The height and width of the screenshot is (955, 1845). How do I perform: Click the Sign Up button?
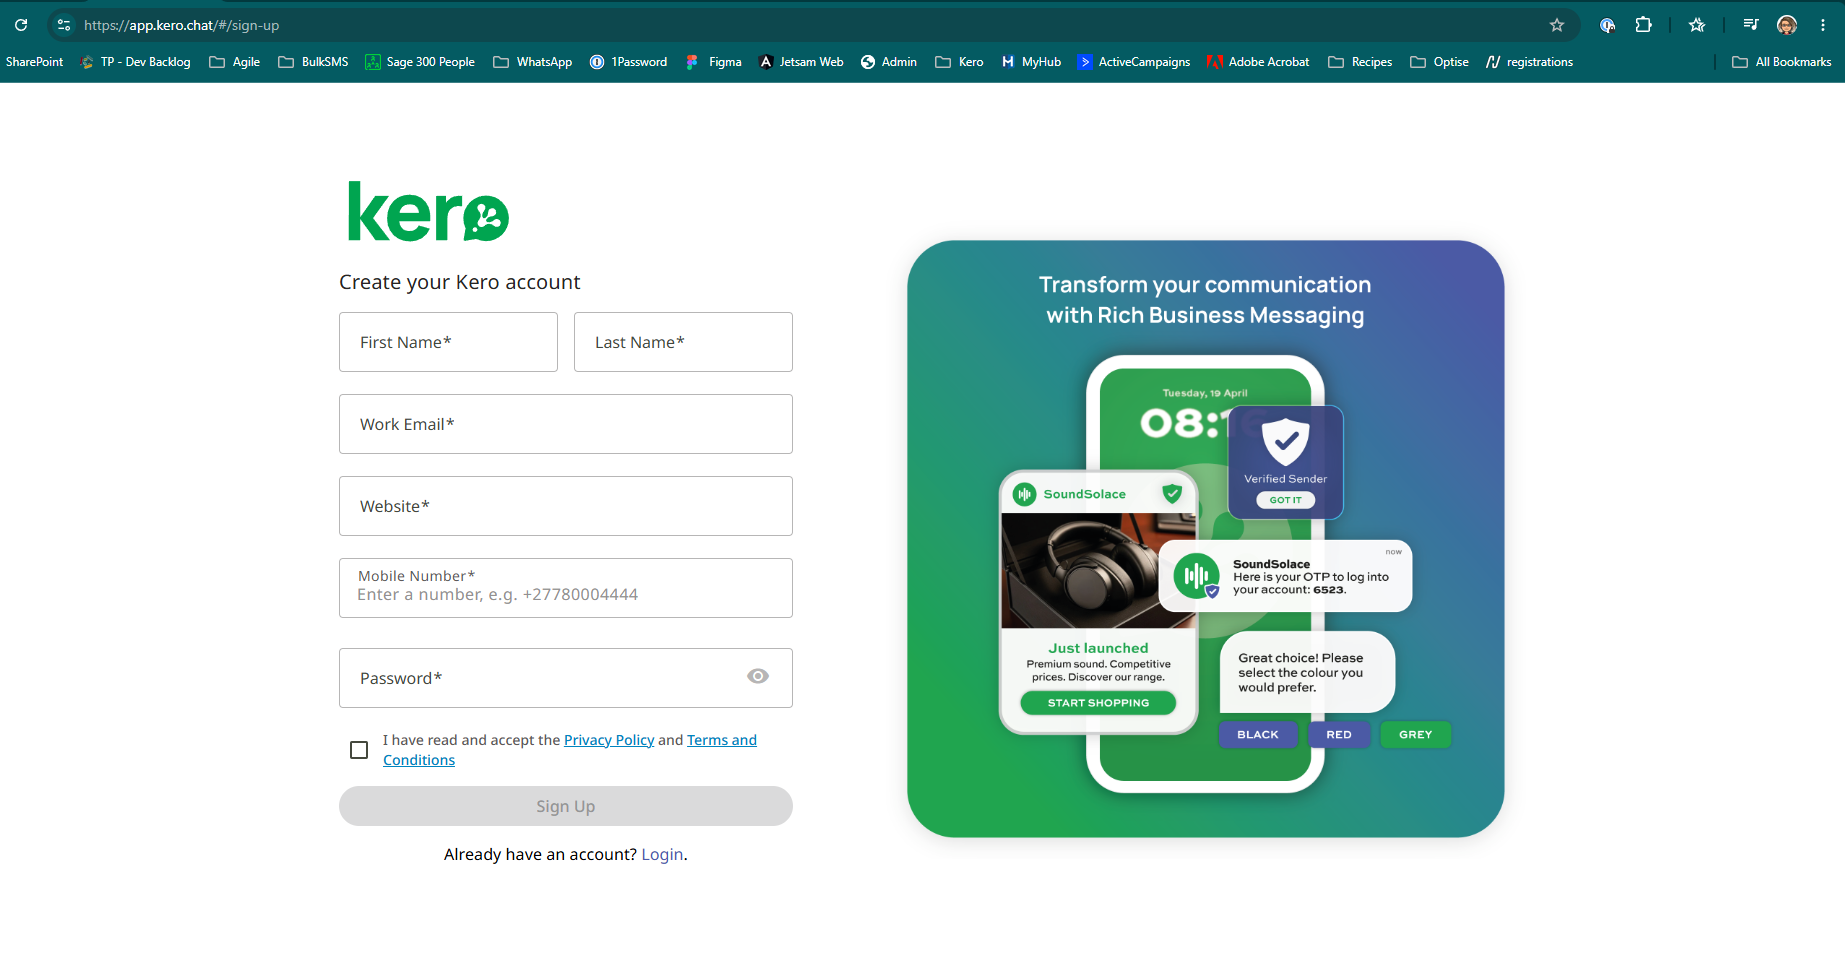tap(566, 806)
